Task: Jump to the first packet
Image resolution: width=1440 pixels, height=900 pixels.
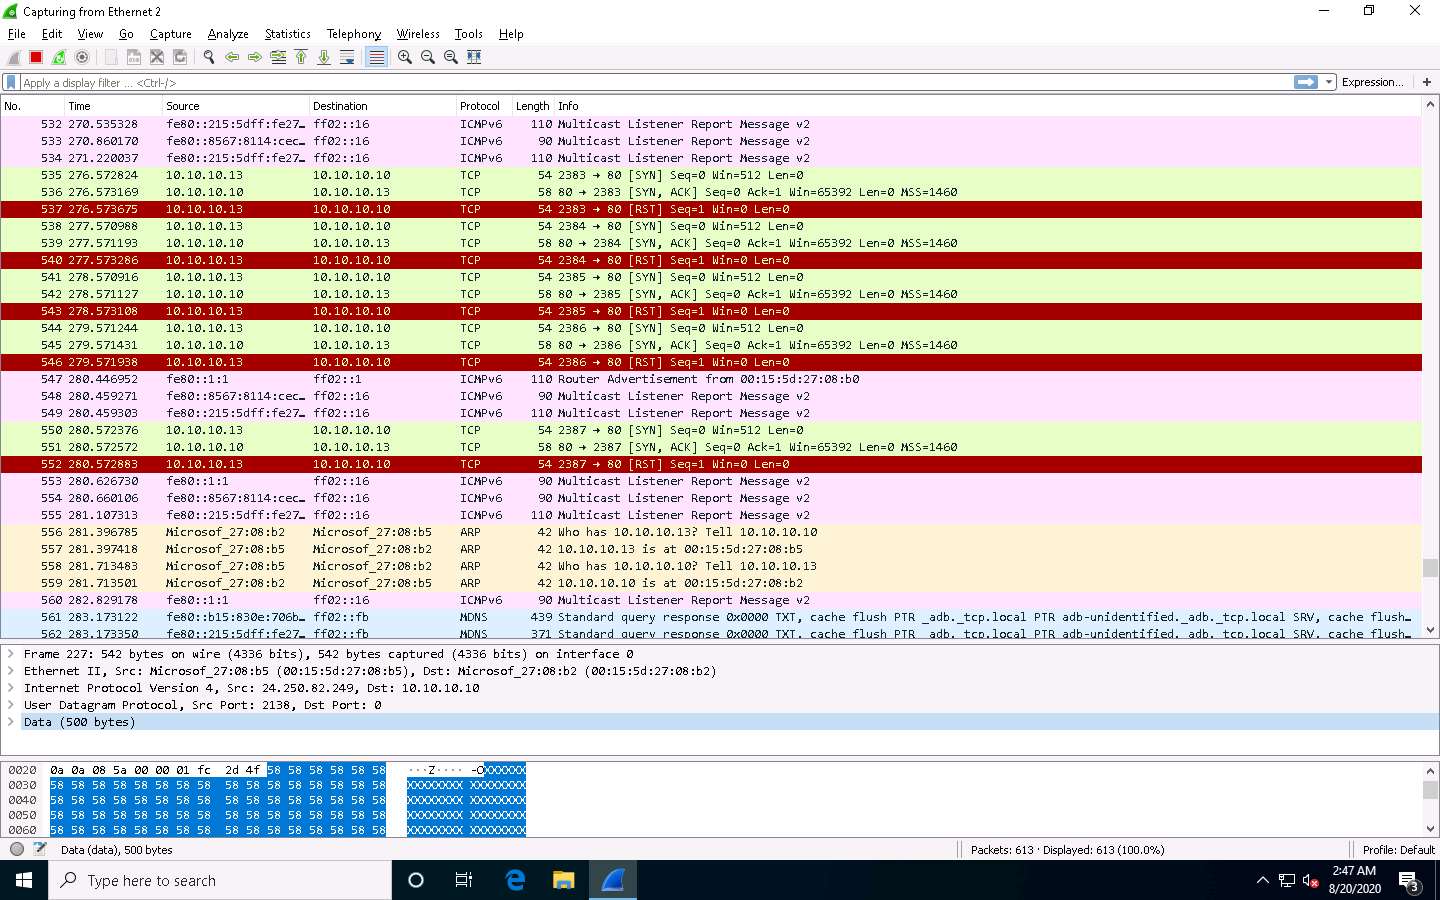Action: (301, 57)
